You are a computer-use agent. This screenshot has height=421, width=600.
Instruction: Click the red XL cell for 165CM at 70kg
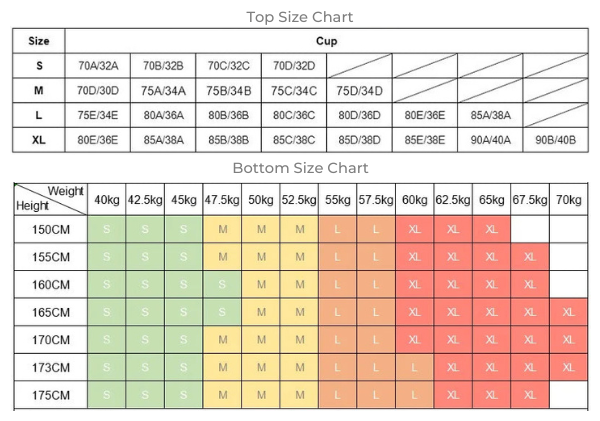click(568, 312)
